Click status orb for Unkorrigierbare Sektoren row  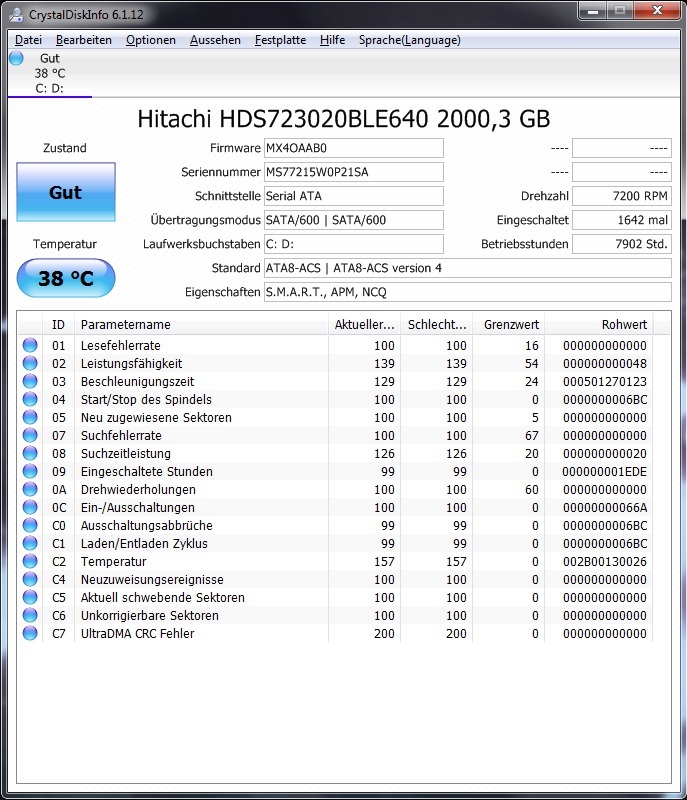pyautogui.click(x=30, y=615)
